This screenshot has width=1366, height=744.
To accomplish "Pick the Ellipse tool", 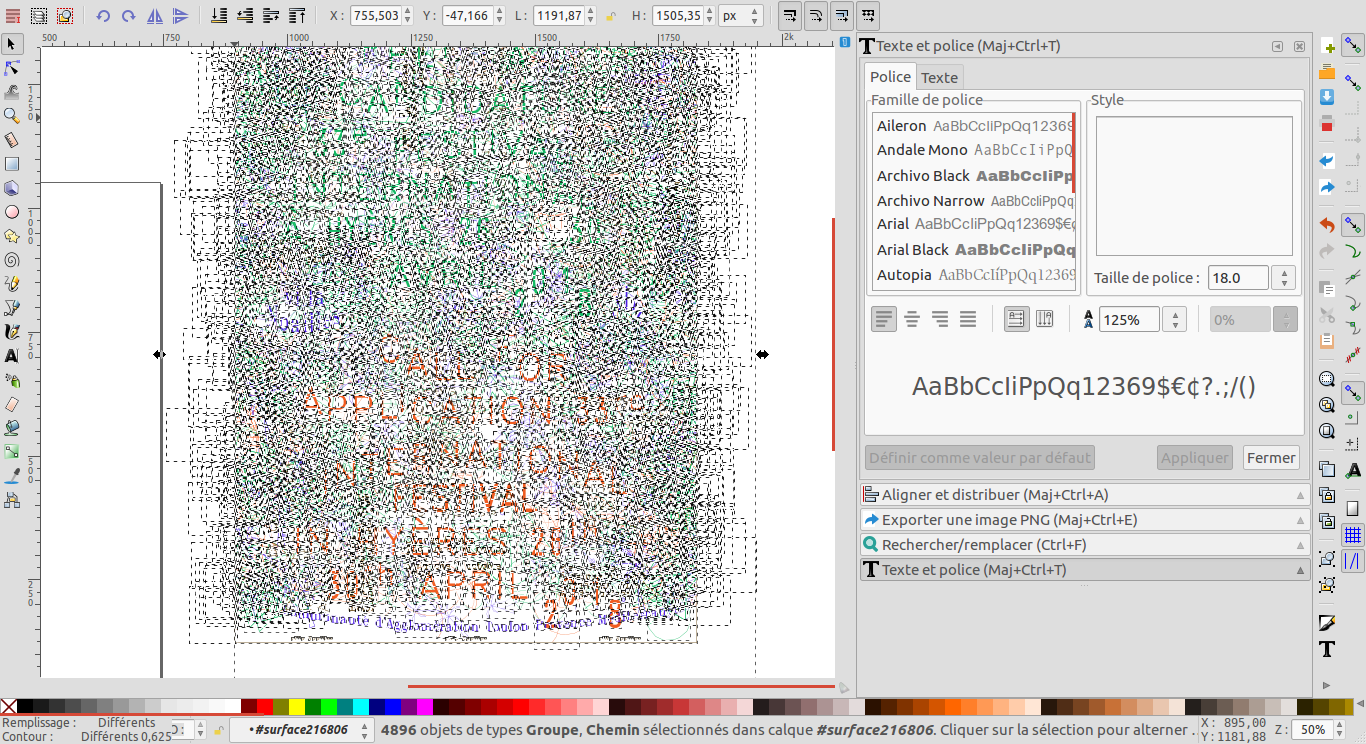I will click(12, 212).
